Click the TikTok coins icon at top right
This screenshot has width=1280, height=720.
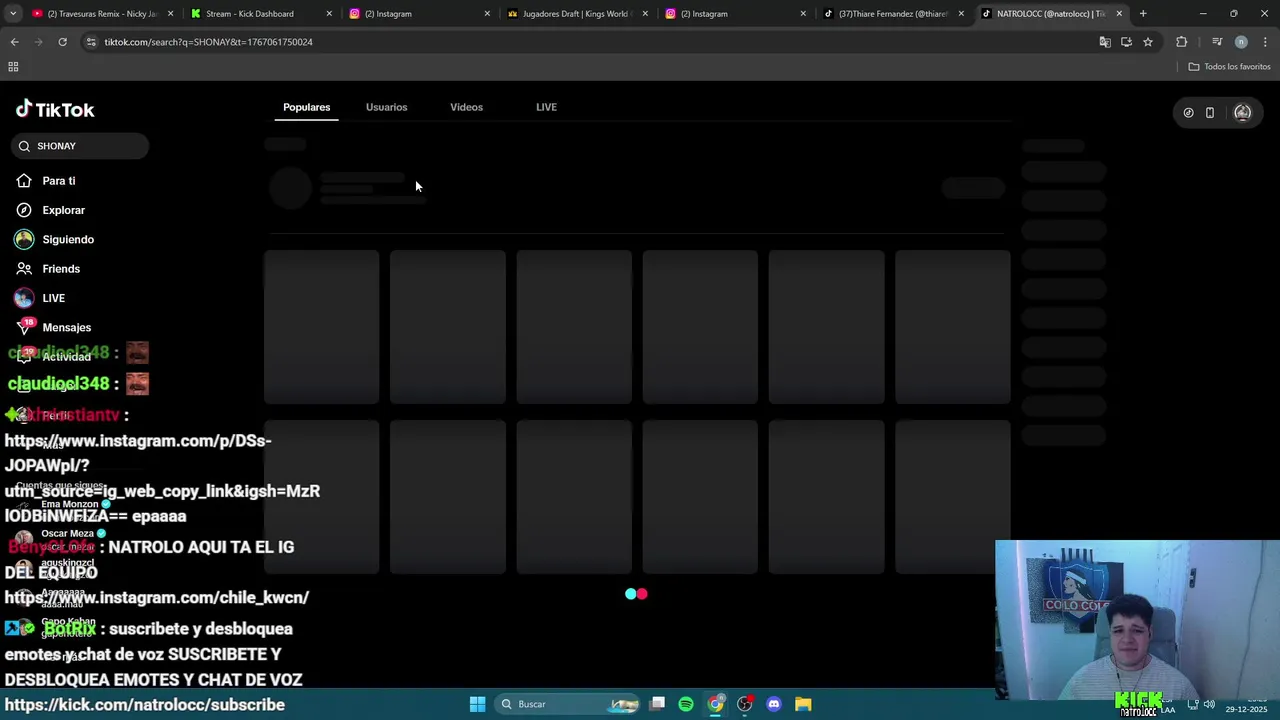1188,113
